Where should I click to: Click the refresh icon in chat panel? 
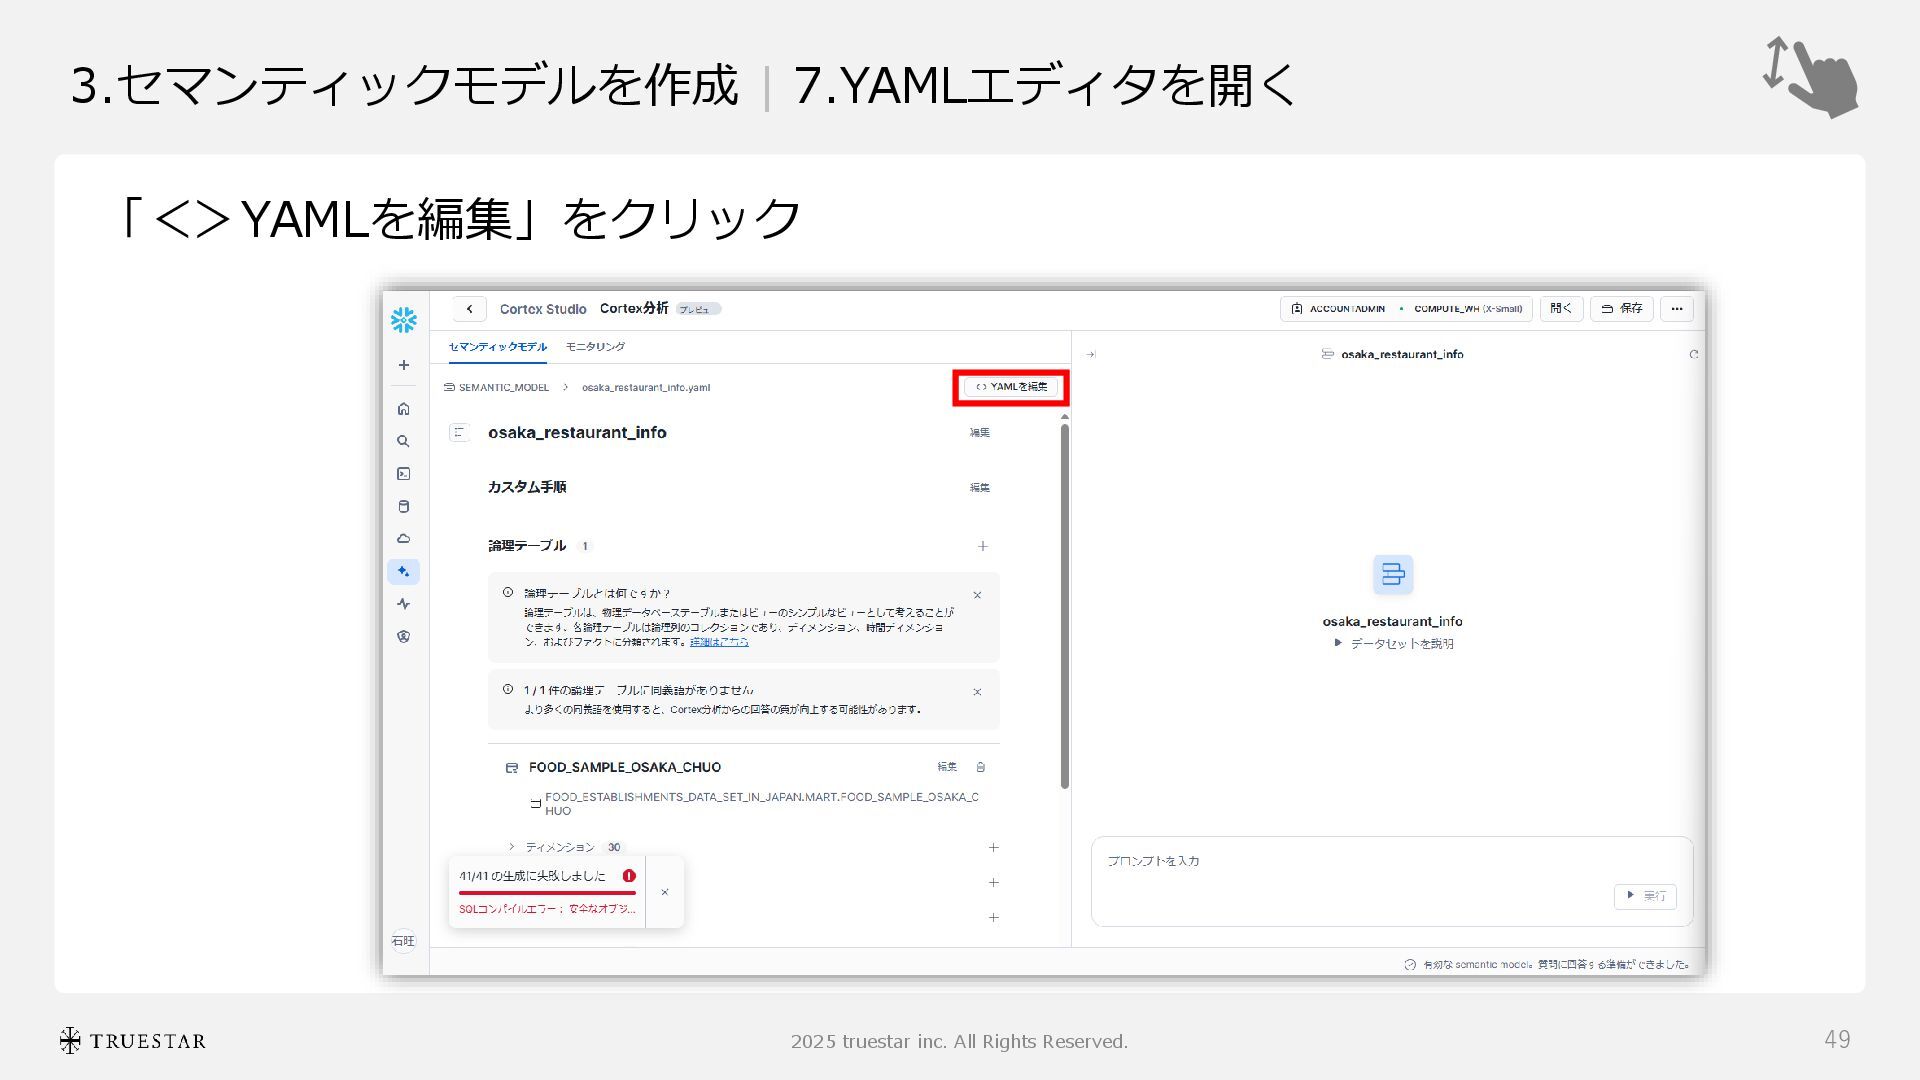click(1694, 354)
